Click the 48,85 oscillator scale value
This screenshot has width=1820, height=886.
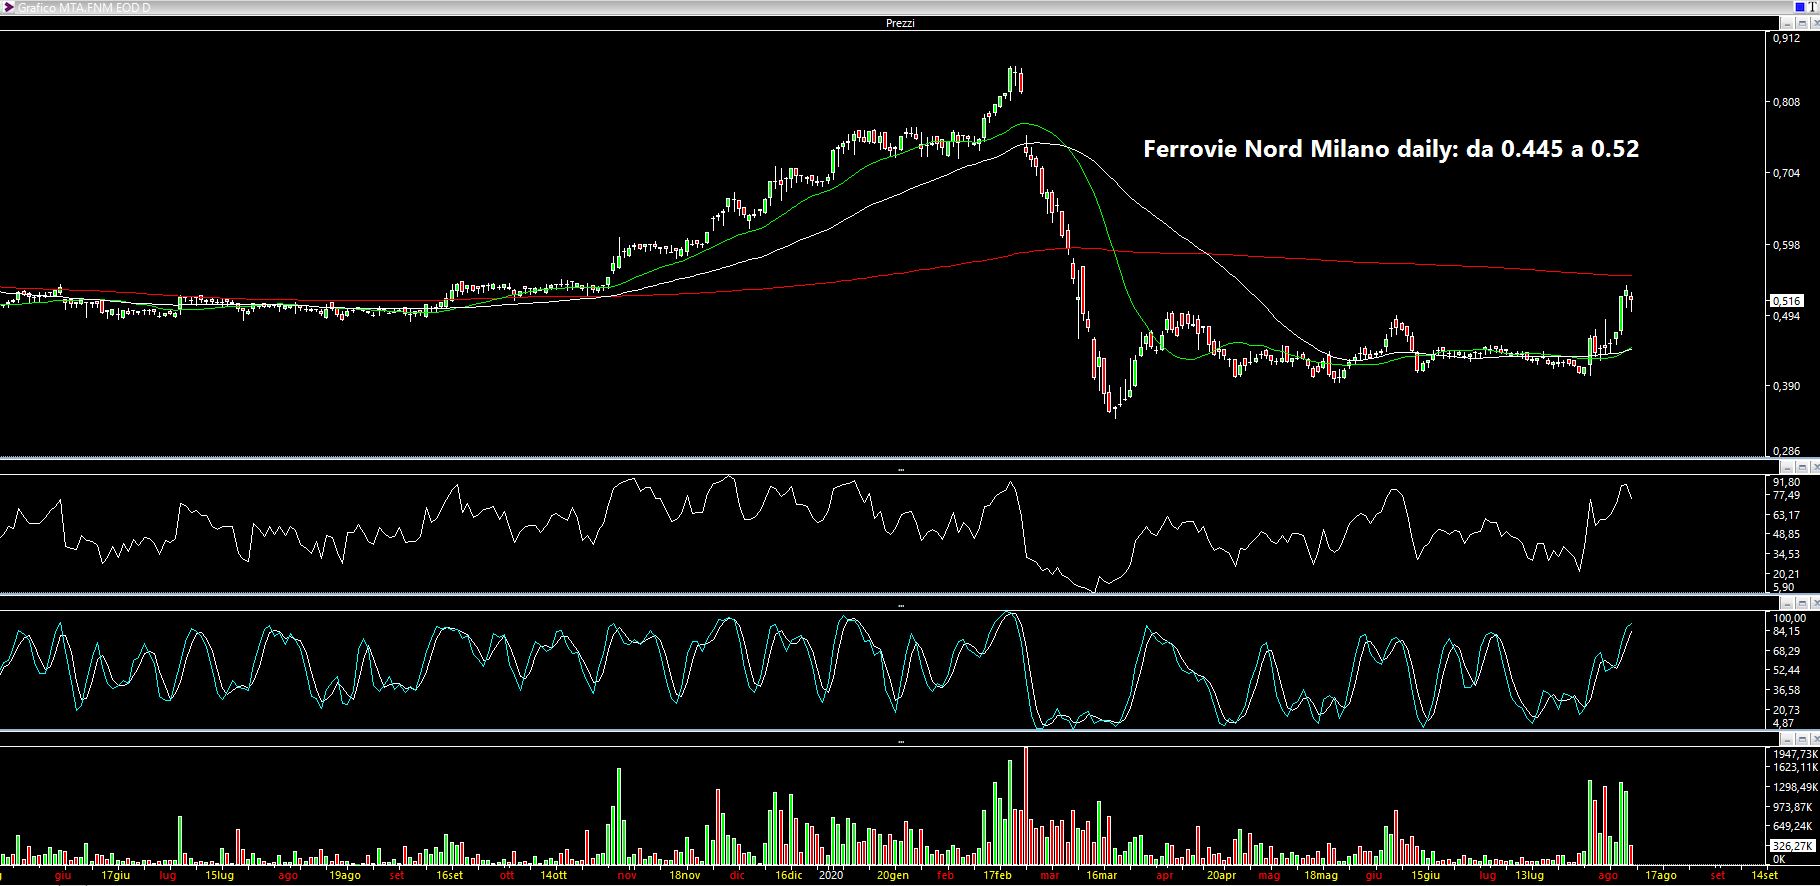coord(1786,534)
